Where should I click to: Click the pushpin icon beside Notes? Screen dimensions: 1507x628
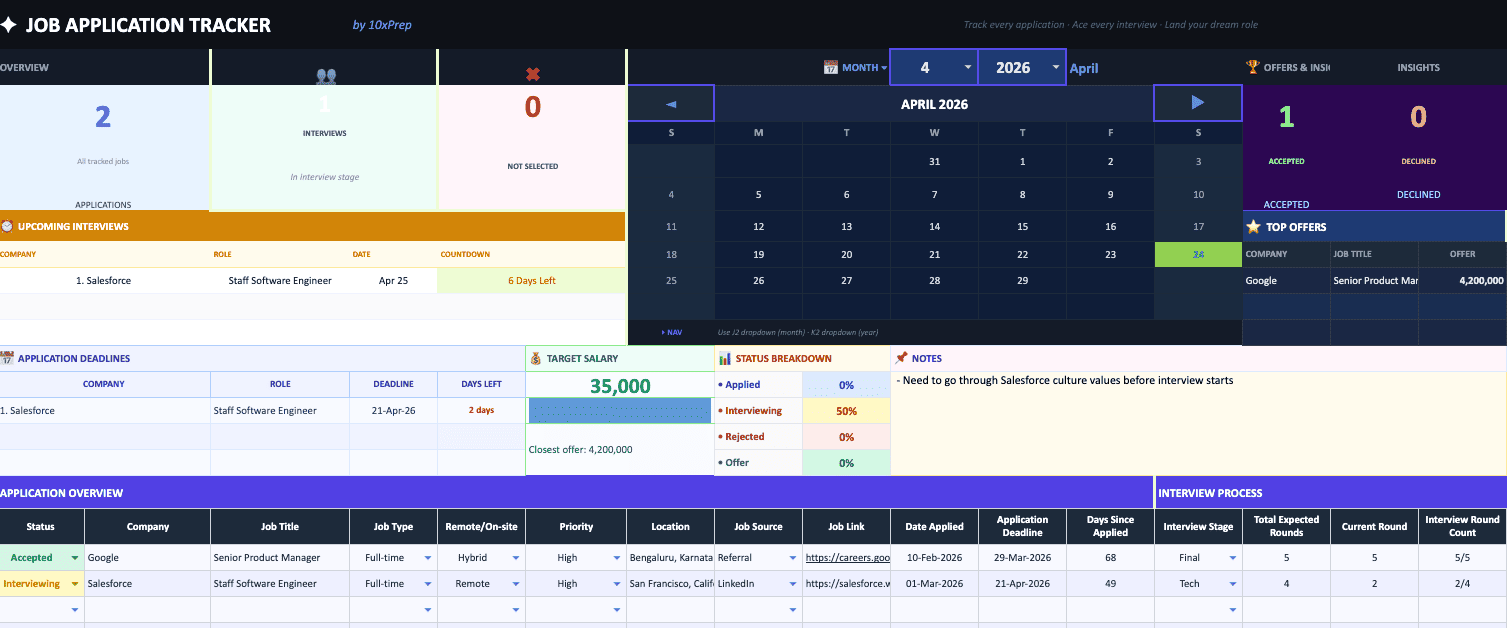pos(901,358)
